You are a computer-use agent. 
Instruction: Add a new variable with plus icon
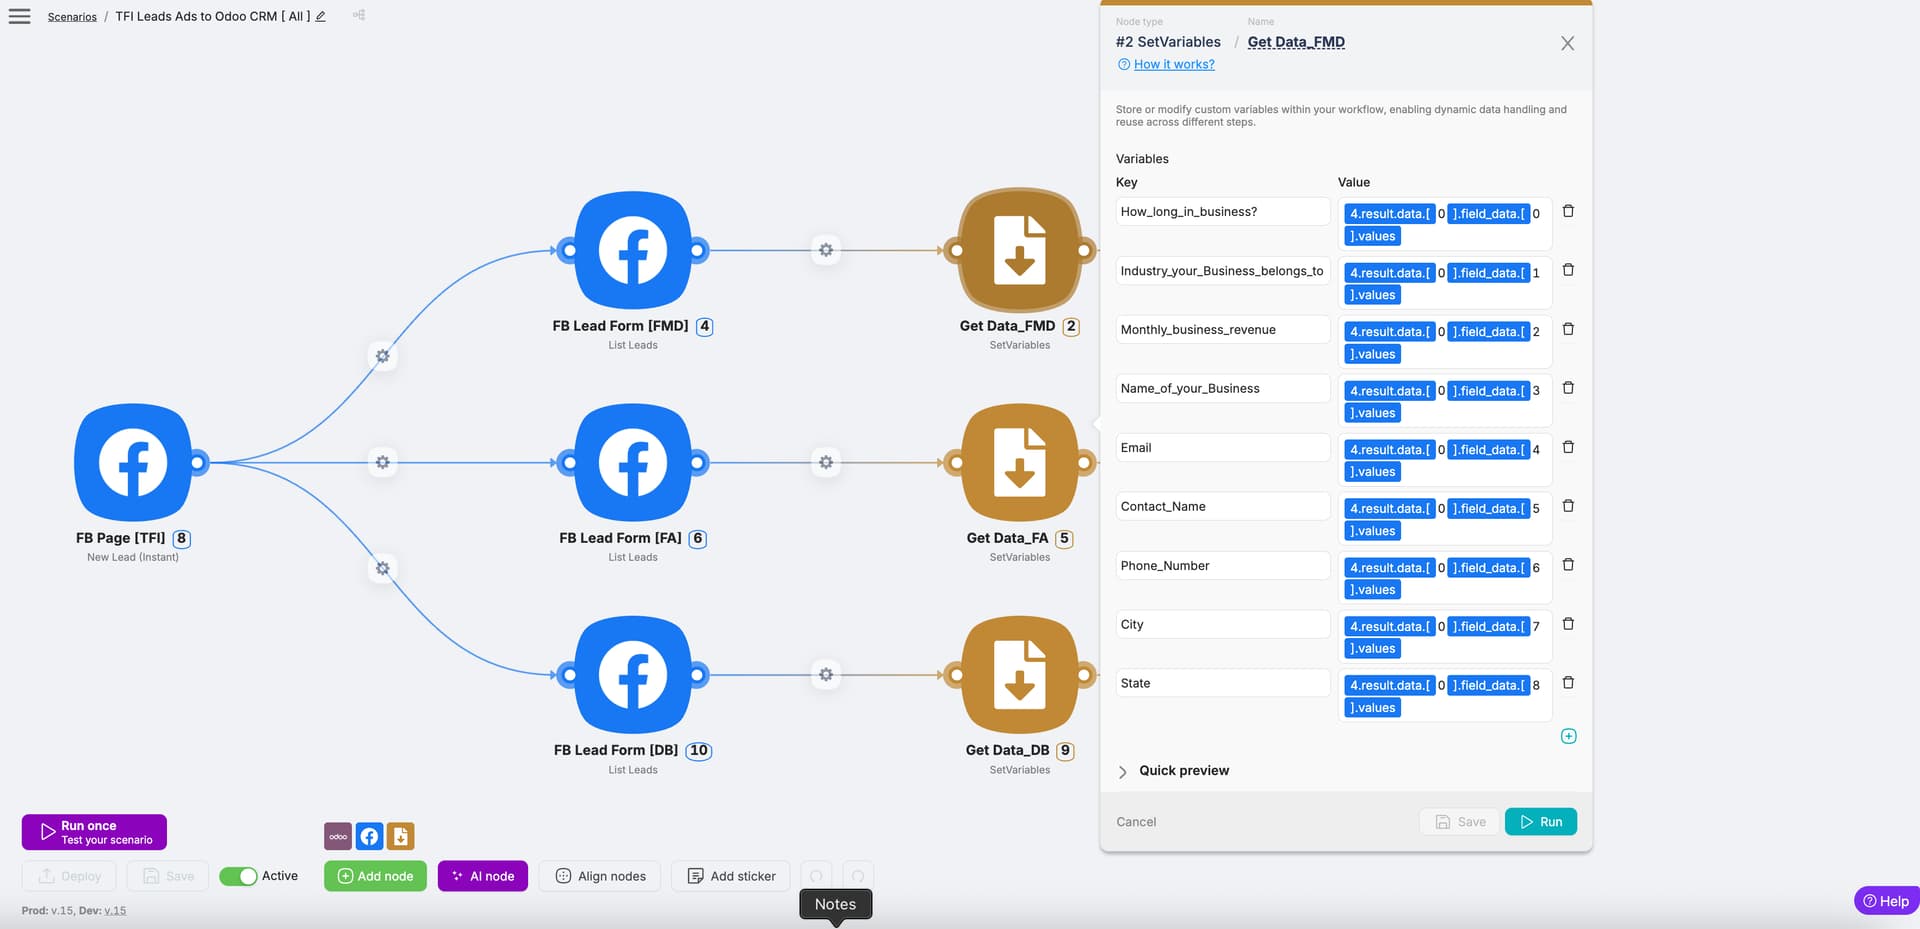tap(1568, 736)
